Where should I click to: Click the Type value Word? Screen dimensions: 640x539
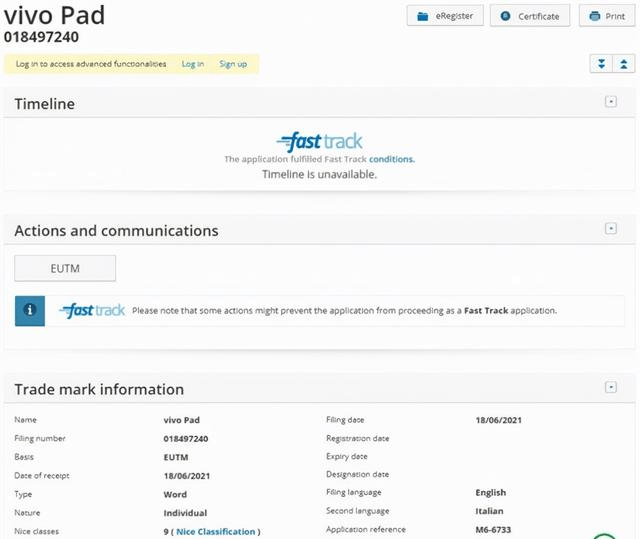175,494
